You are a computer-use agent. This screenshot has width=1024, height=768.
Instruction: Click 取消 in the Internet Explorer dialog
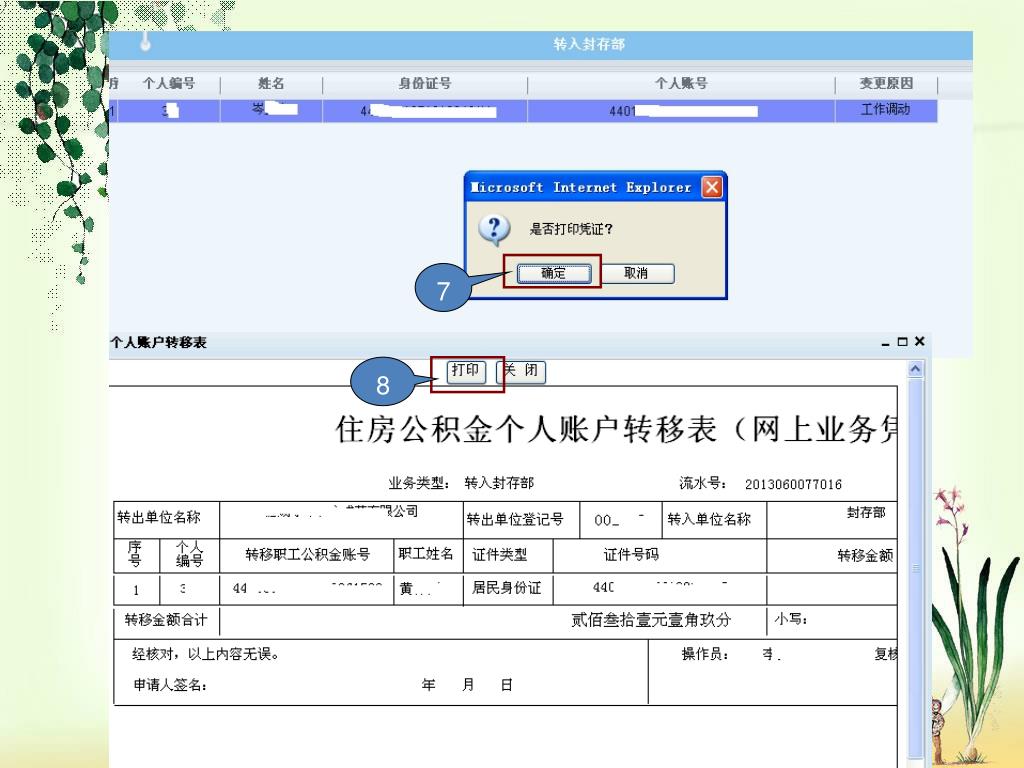tap(636, 273)
